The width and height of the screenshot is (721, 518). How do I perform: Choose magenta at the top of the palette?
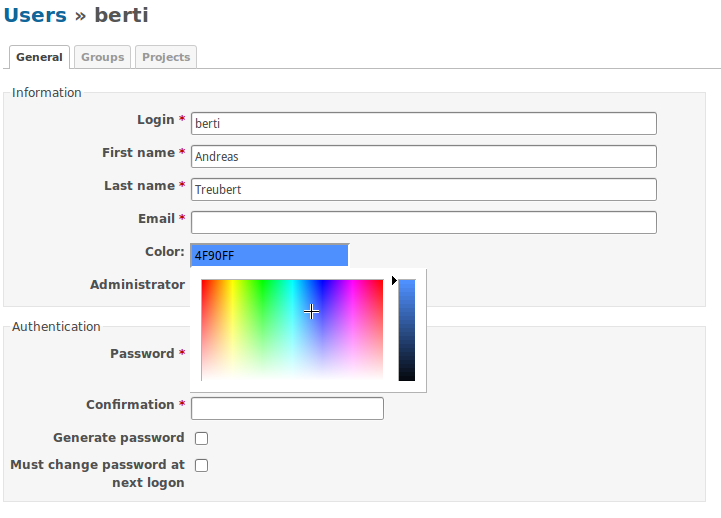(352, 283)
